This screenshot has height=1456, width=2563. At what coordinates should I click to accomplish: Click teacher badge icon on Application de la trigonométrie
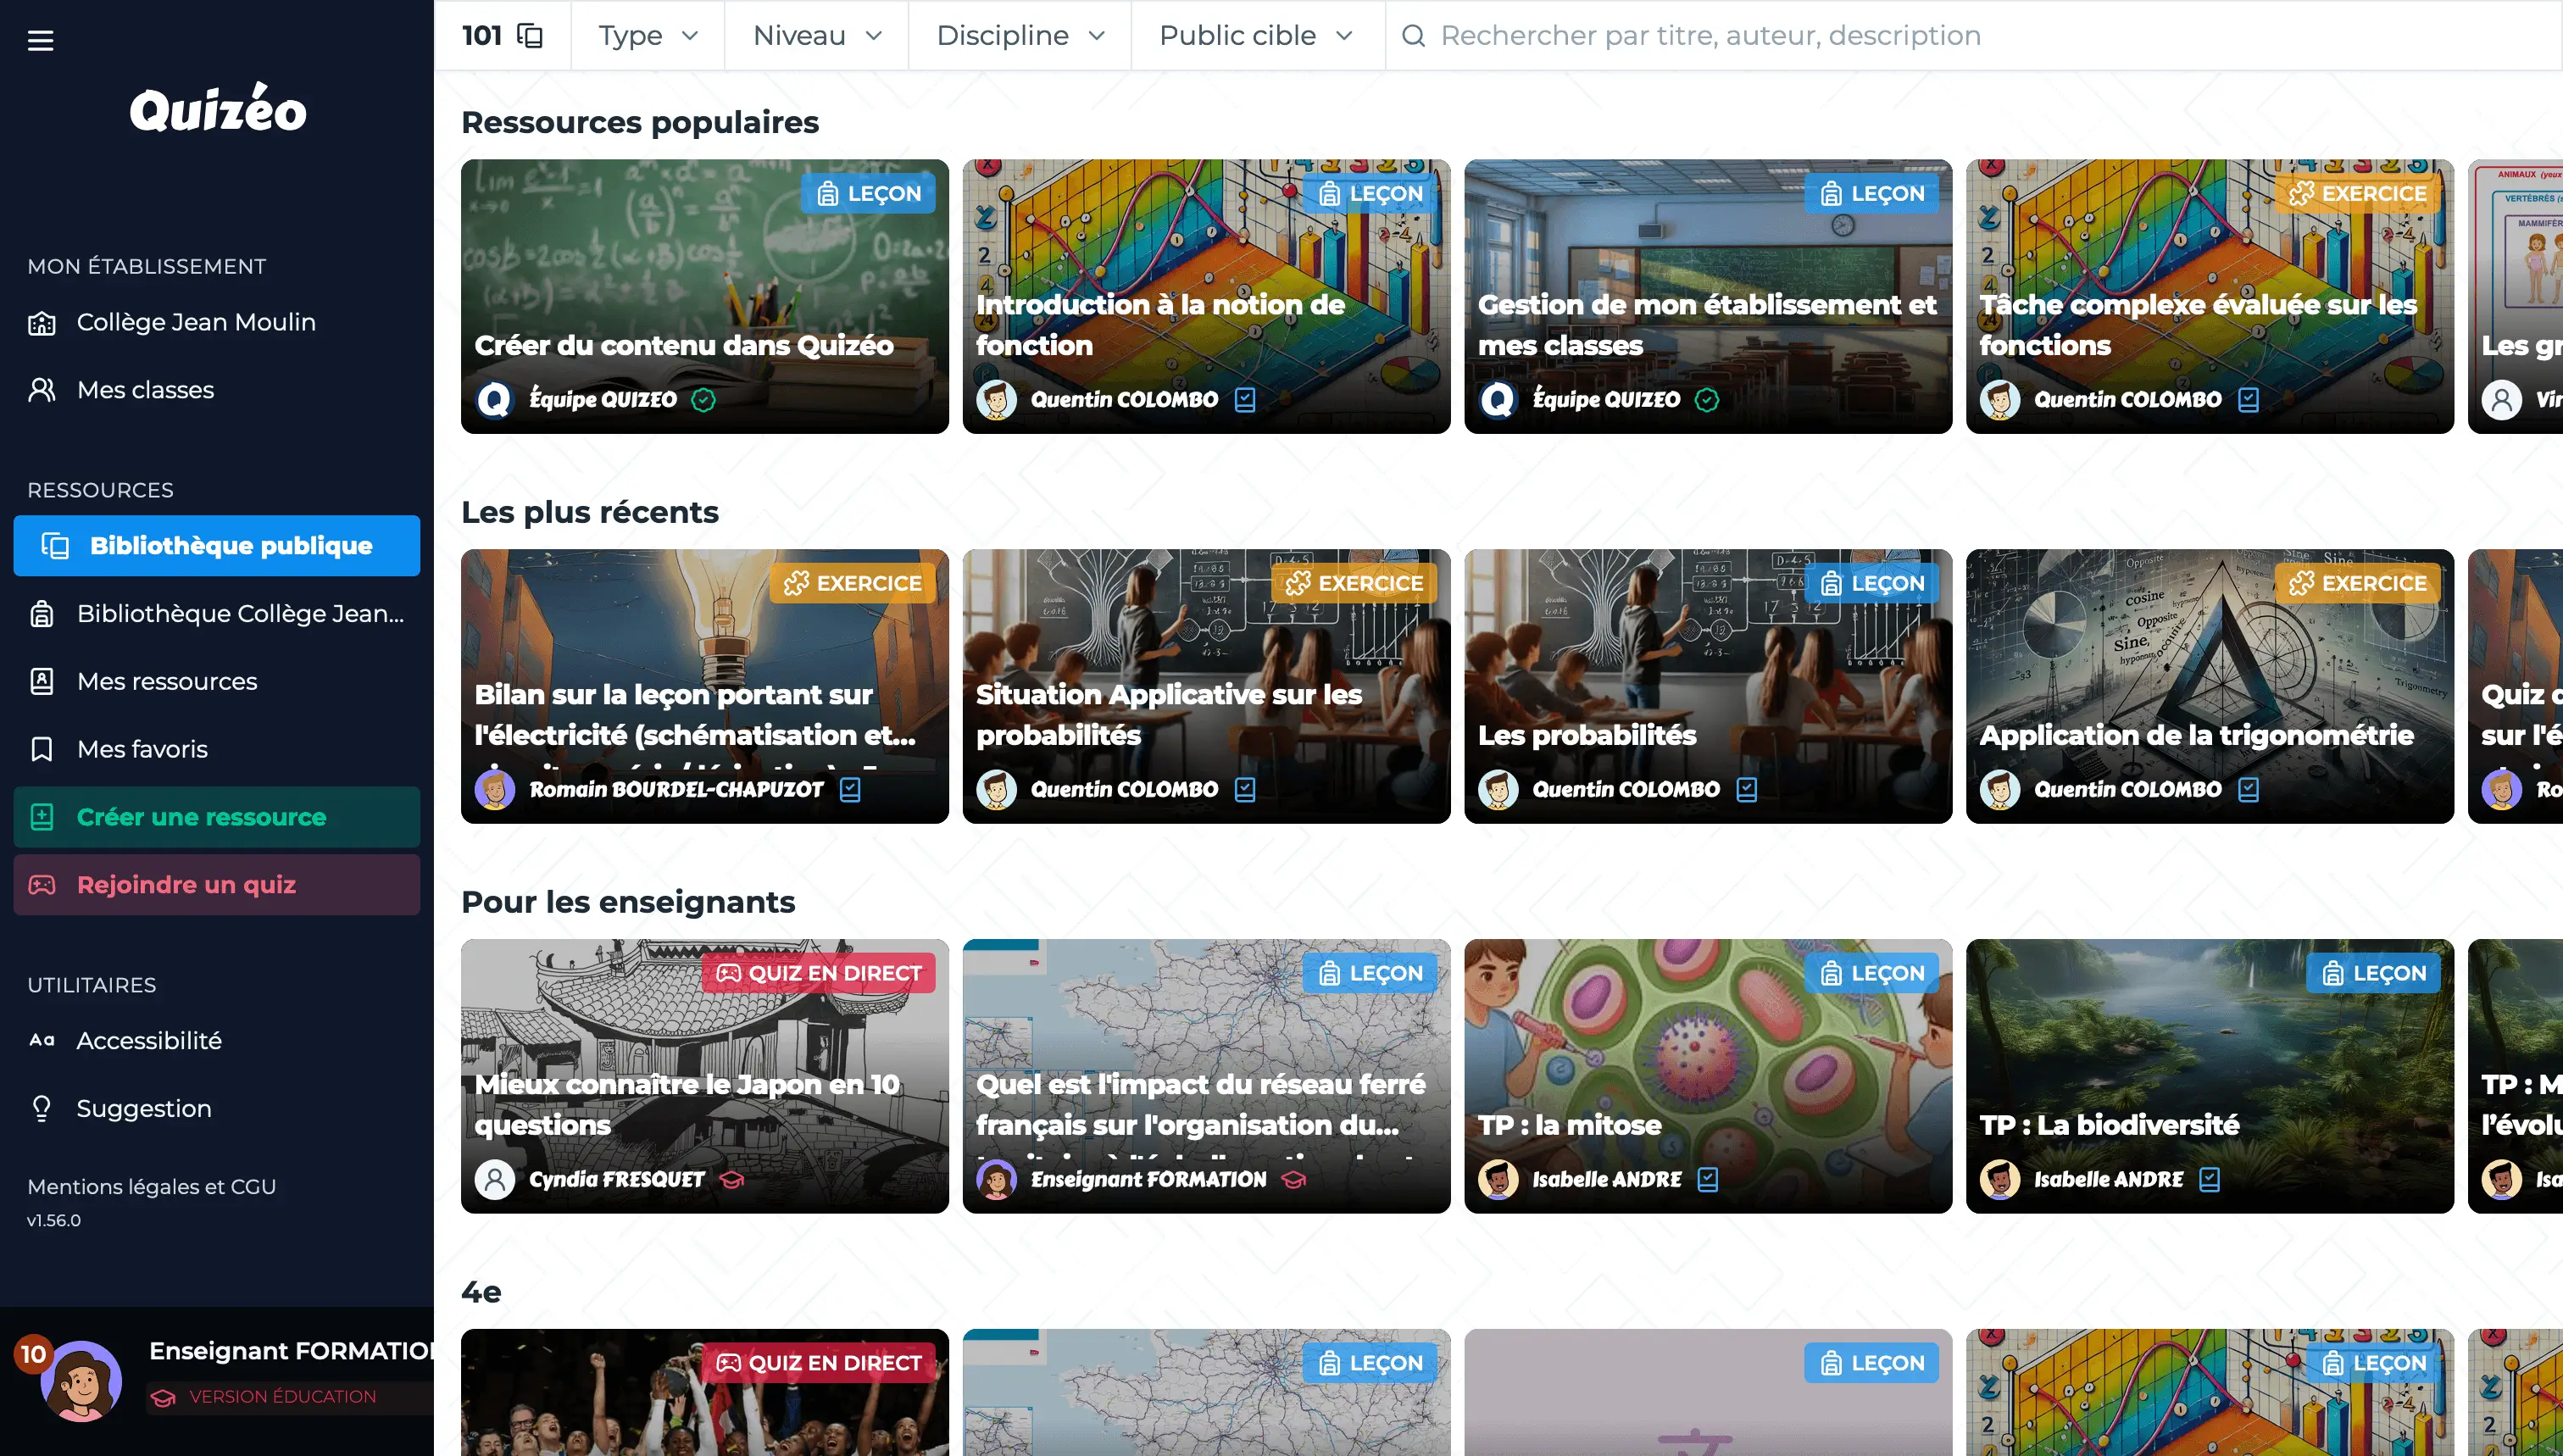(x=2248, y=790)
